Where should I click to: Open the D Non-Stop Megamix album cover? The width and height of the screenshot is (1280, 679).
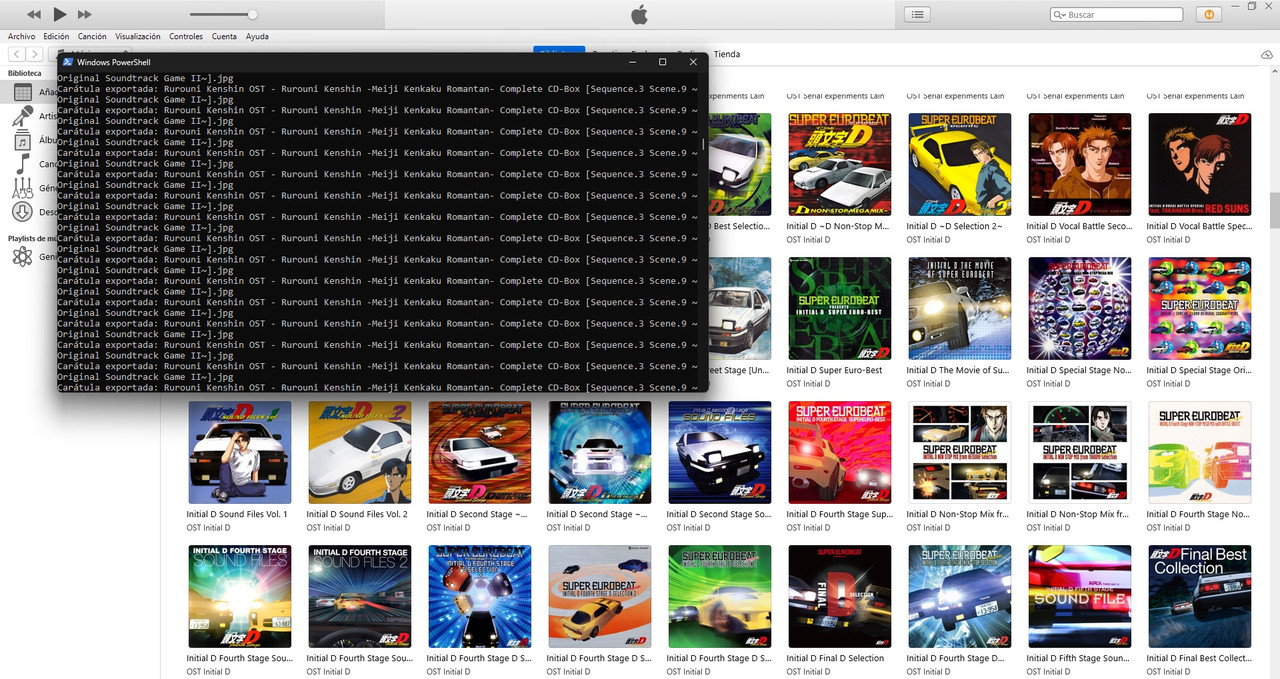pos(839,164)
